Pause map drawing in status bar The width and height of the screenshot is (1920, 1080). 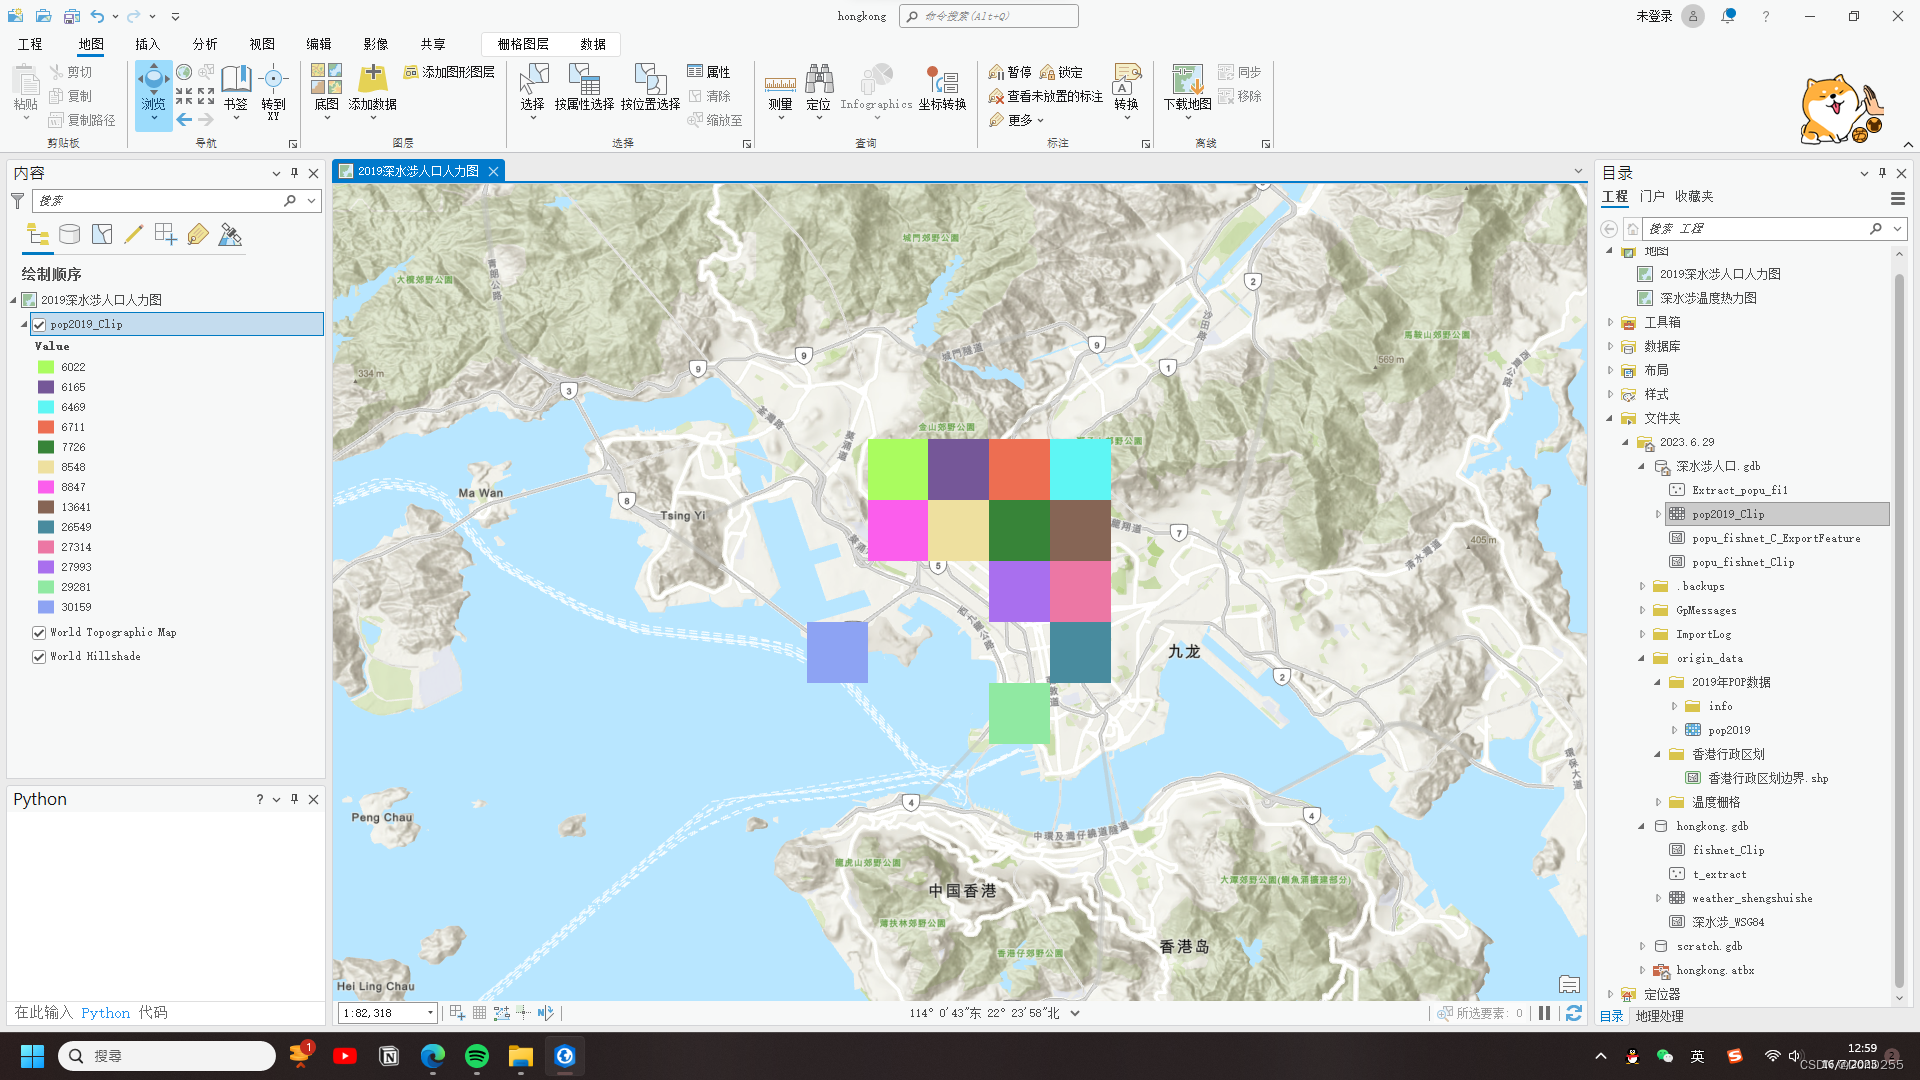coord(1544,1013)
